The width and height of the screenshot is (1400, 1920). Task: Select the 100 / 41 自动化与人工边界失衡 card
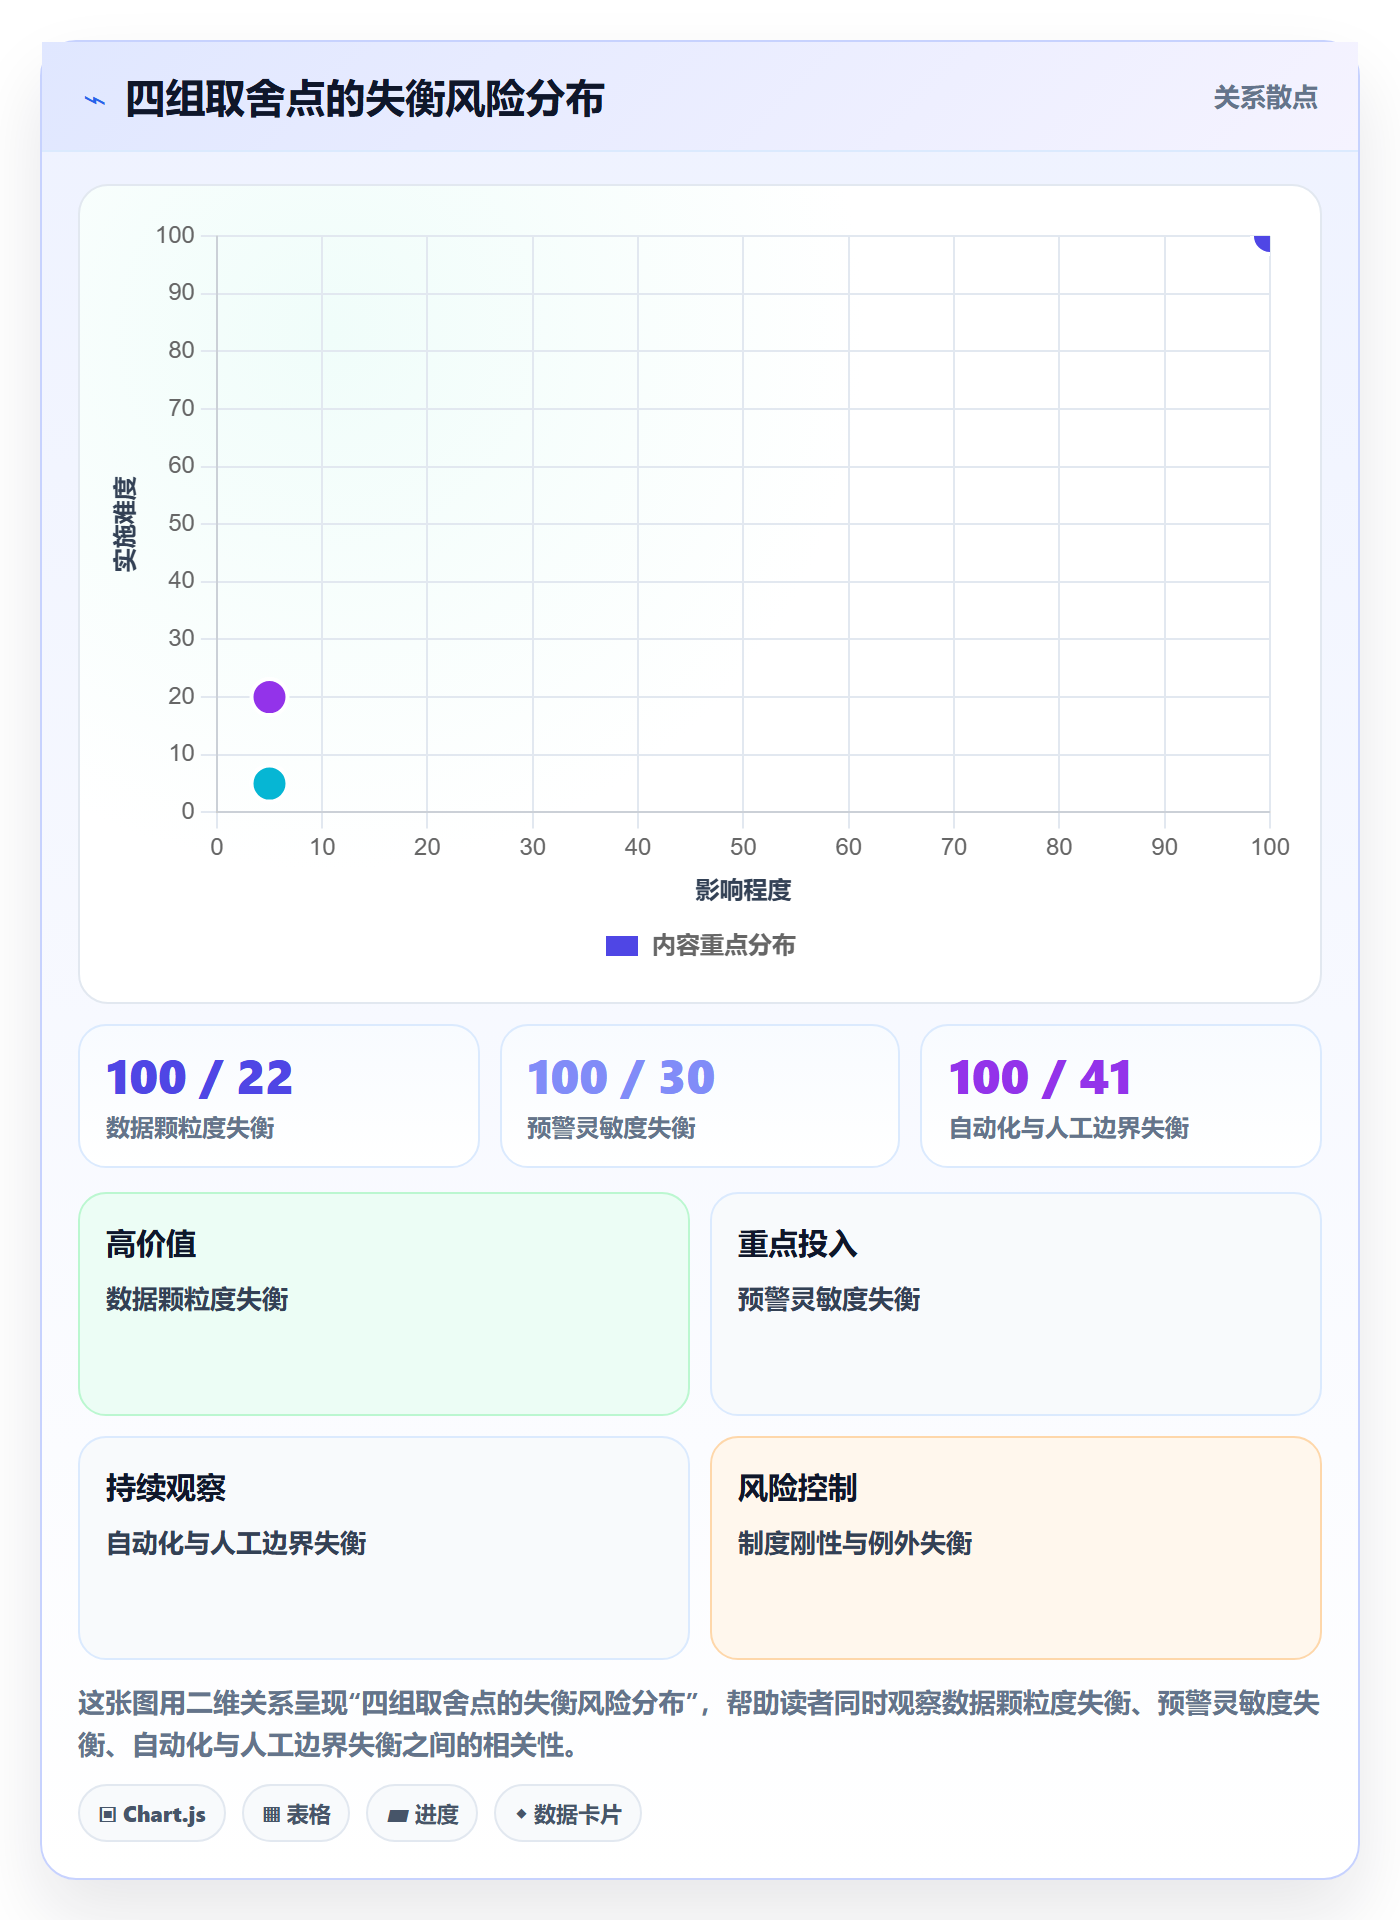pyautogui.click(x=1121, y=1096)
